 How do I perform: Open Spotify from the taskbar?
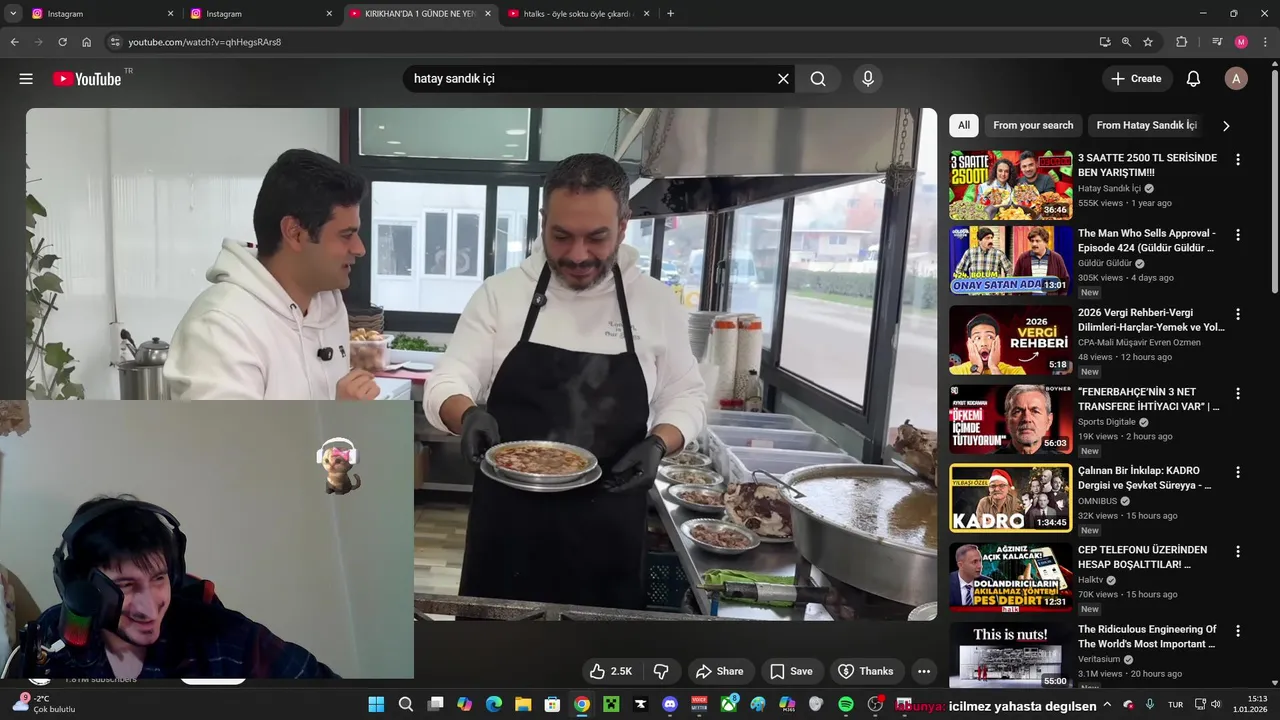846,704
